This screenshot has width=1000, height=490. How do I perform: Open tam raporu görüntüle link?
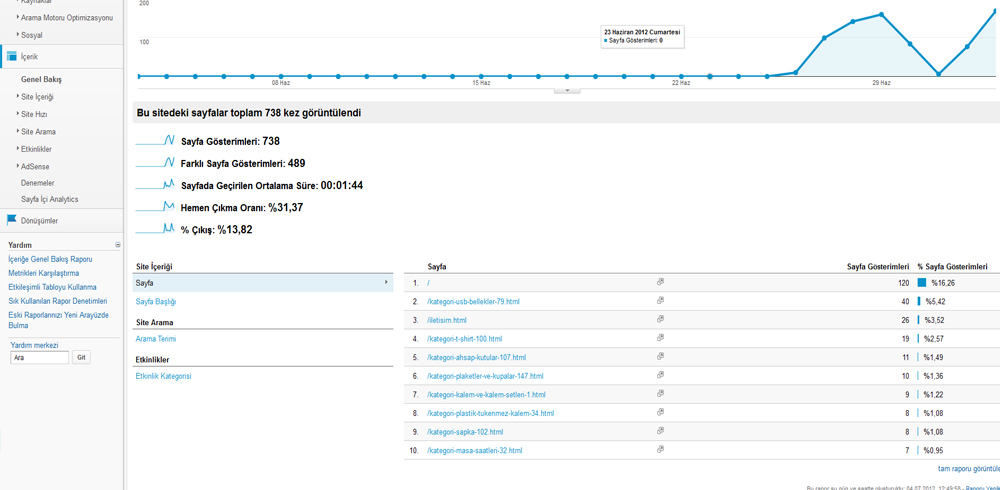[968, 468]
